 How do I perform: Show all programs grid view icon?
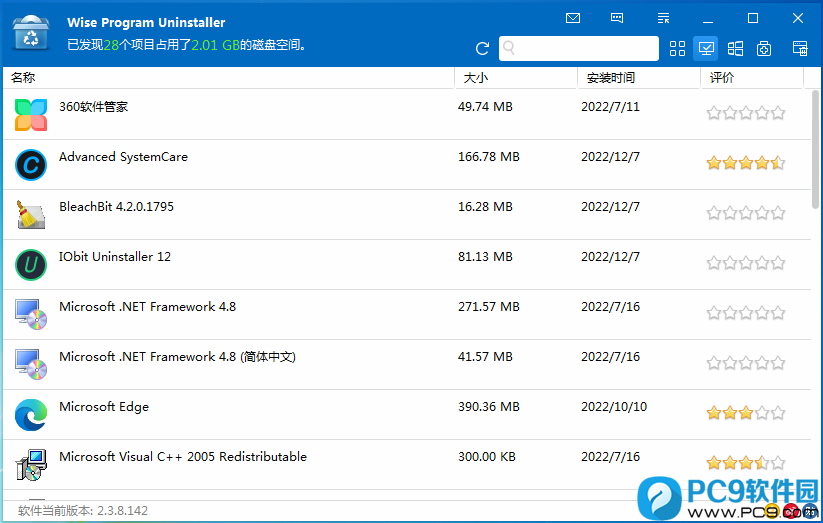(x=677, y=49)
